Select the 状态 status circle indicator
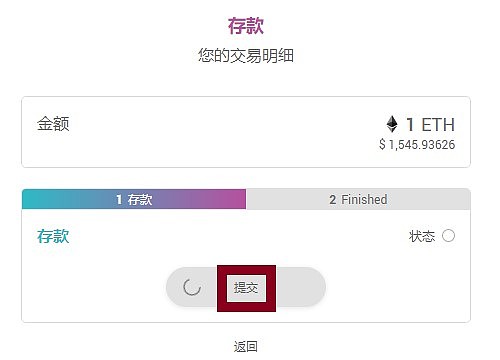 pos(448,236)
